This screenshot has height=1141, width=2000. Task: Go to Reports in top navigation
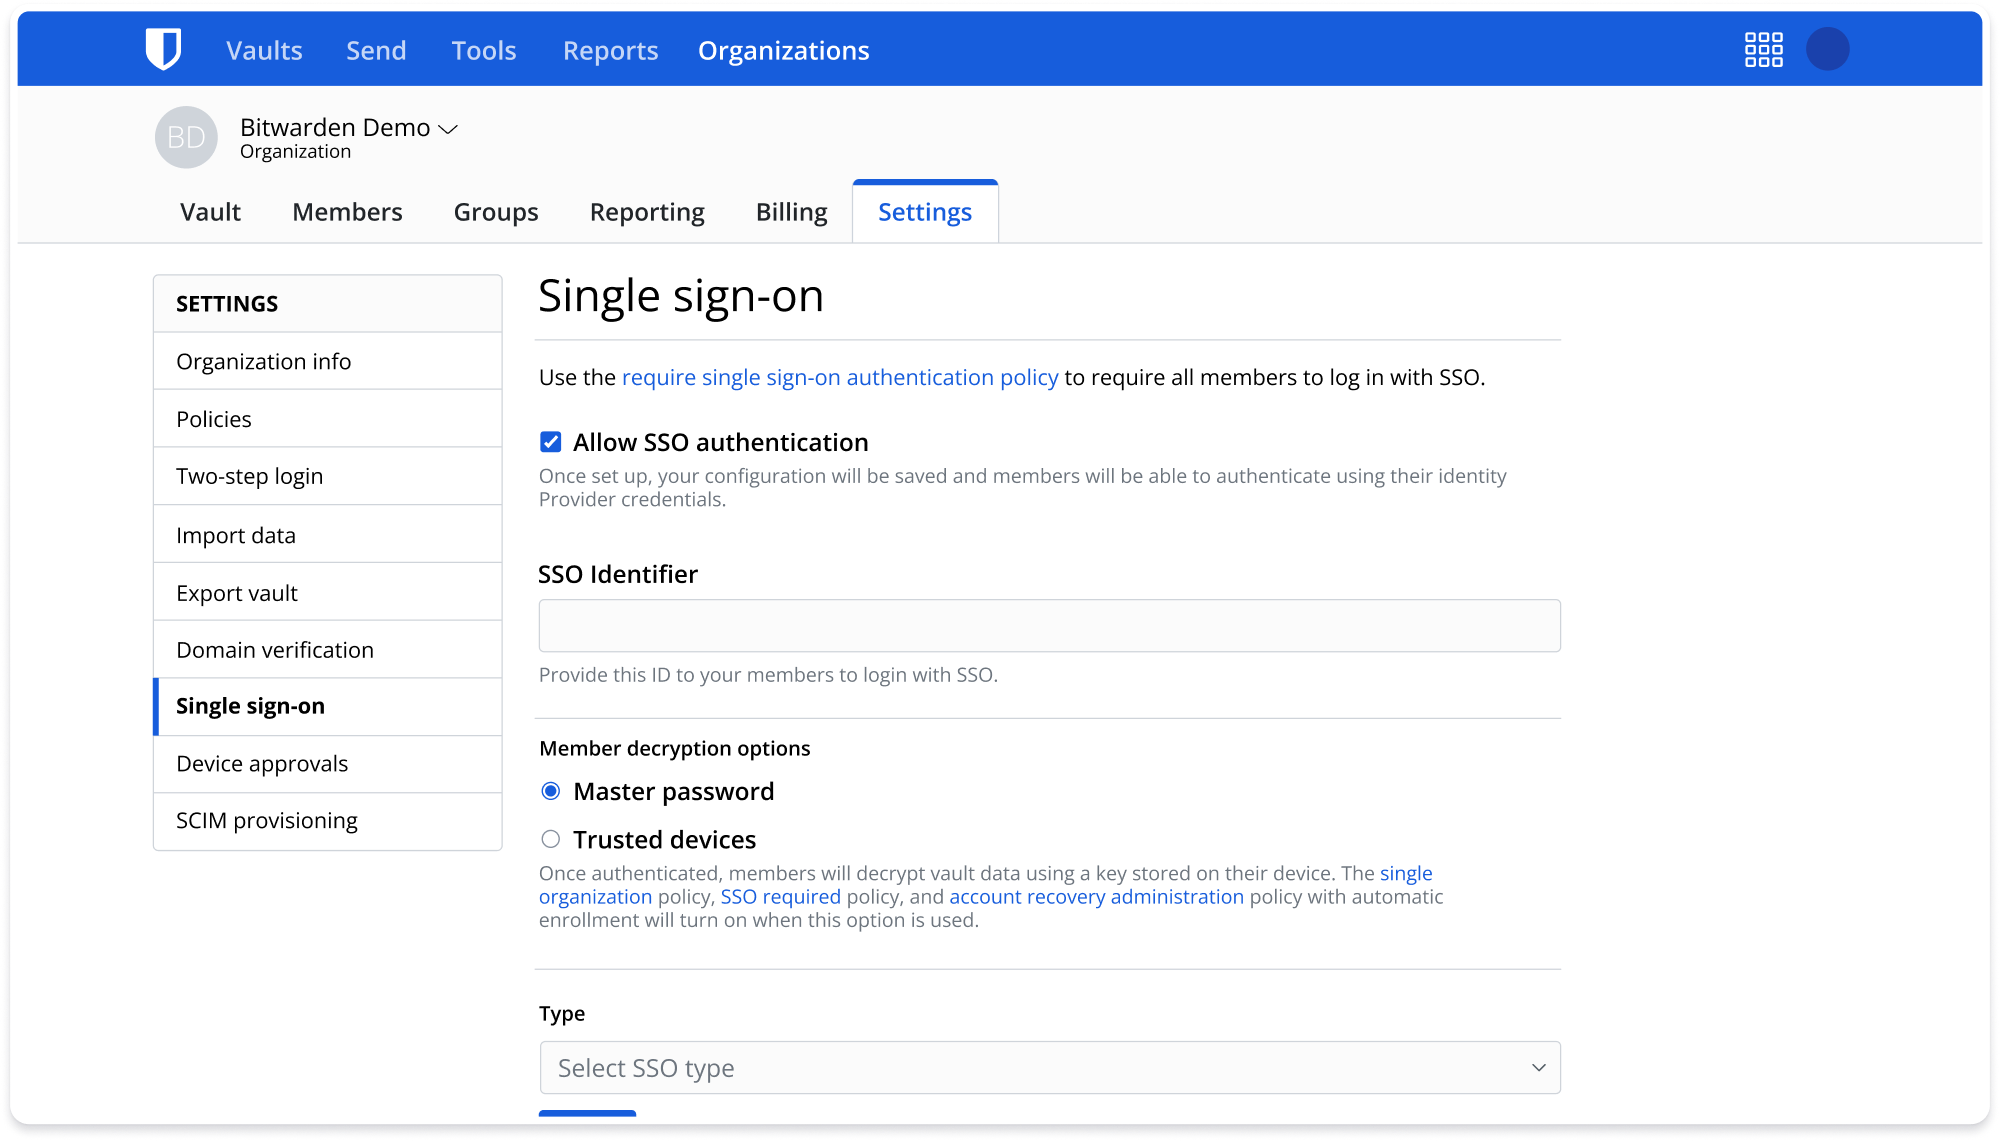(x=610, y=50)
